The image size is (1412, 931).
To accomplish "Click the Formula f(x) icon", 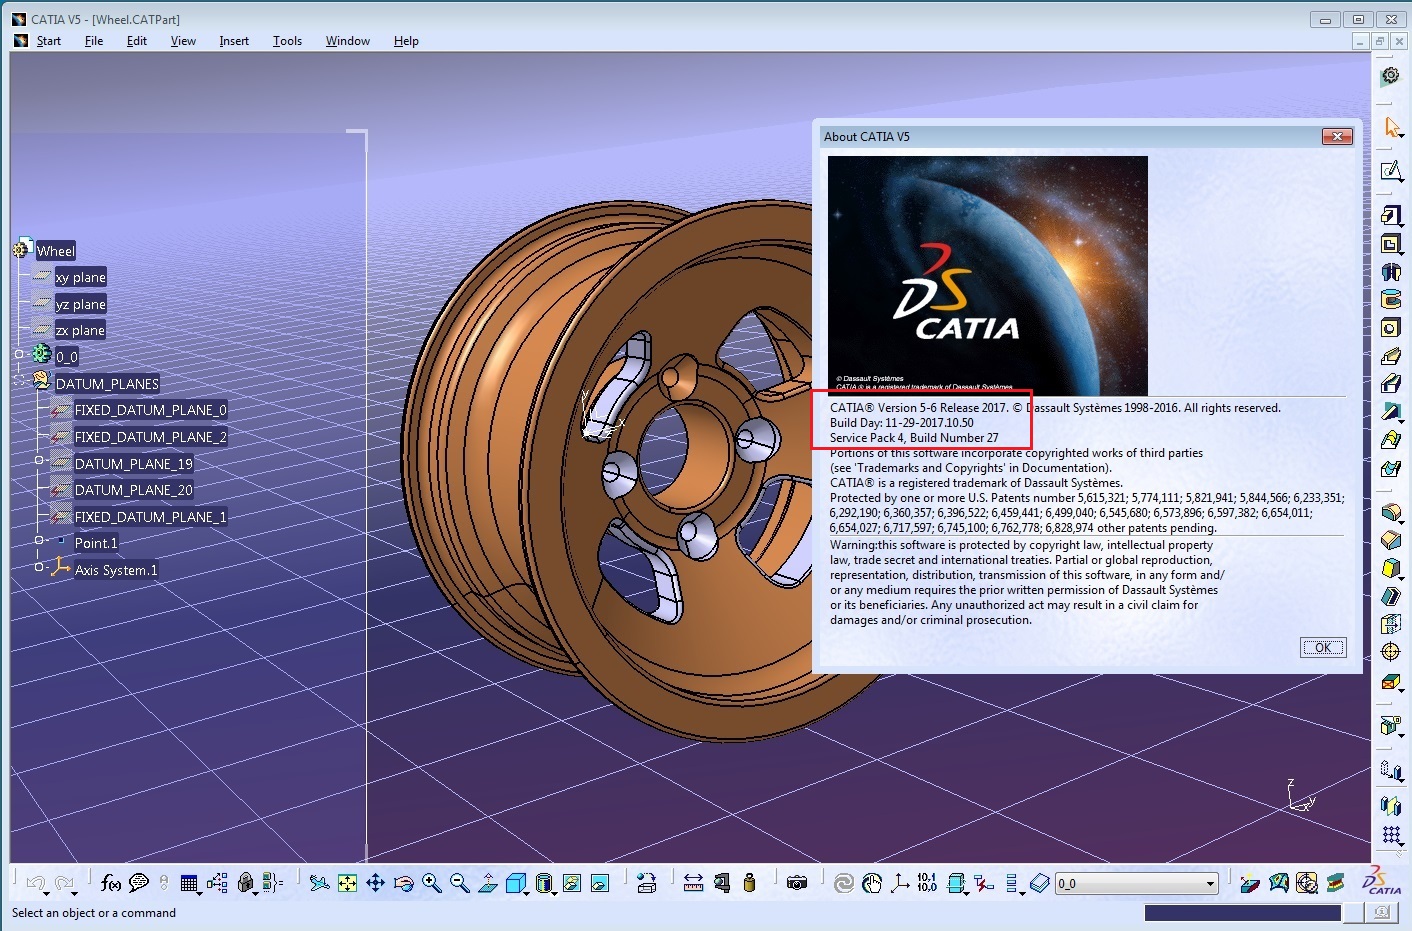I will (x=111, y=883).
